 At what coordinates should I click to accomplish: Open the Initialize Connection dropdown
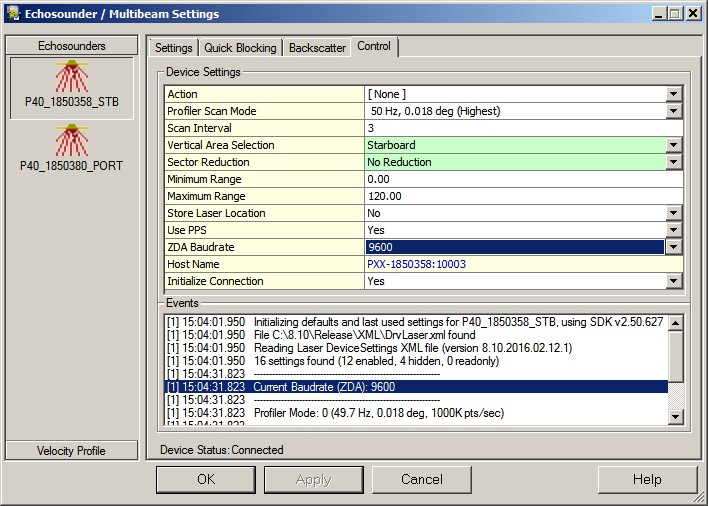coord(674,281)
